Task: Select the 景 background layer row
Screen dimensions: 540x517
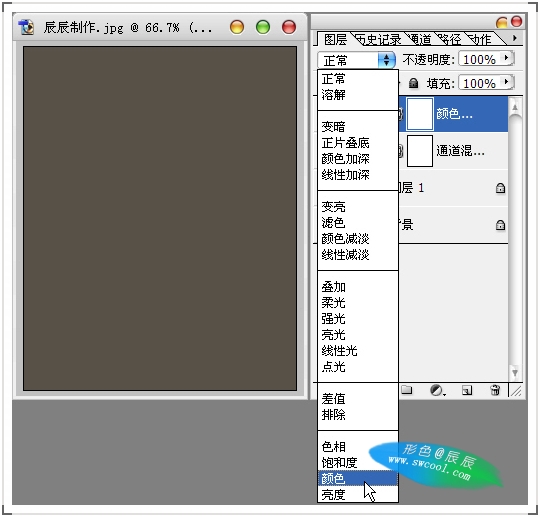Action: [453, 225]
